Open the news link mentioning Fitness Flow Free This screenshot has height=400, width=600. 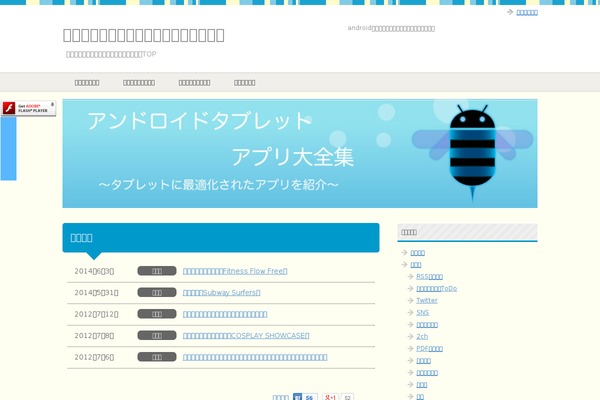click(x=235, y=271)
